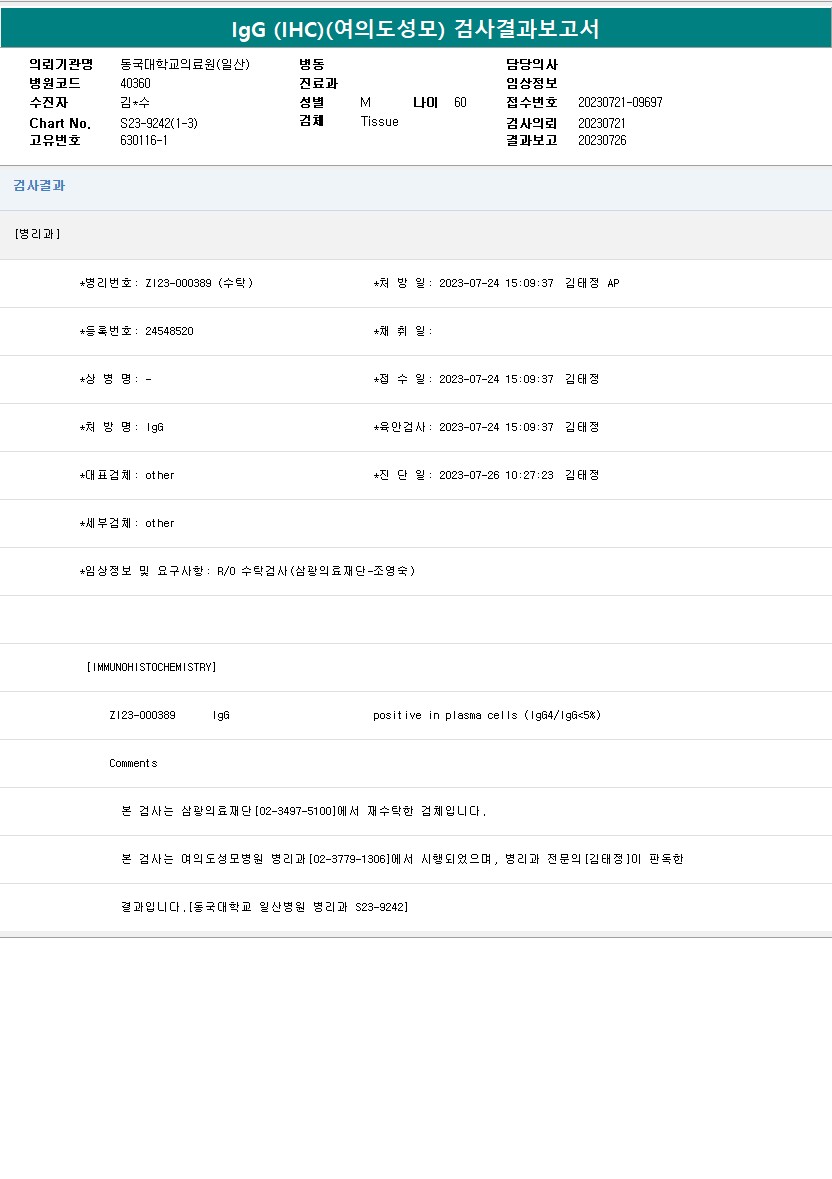This screenshot has height=1179, width=832.
Task: Select the '진단일' label
Action: tap(403, 476)
